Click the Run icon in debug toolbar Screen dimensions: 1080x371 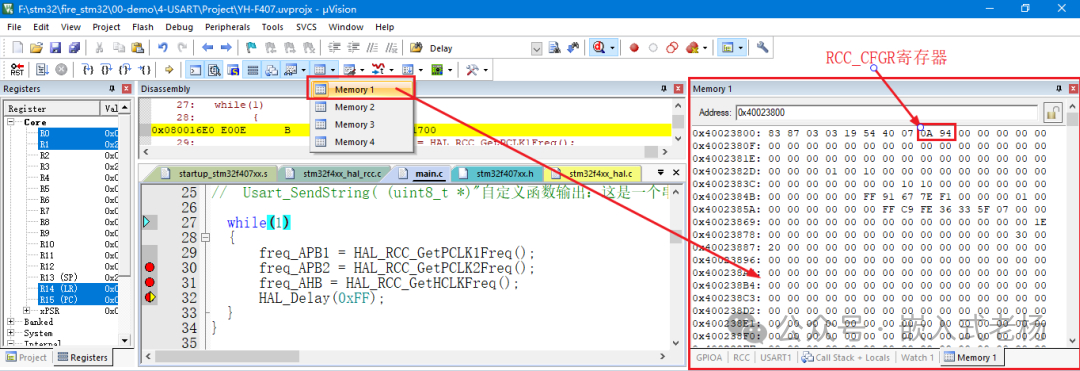click(42, 70)
